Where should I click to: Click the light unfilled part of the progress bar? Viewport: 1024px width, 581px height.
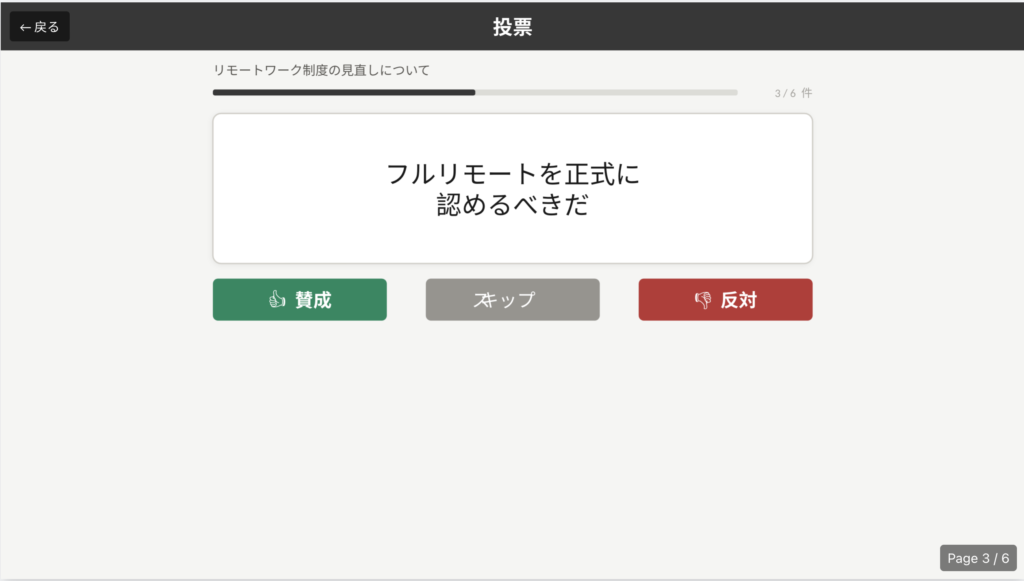pos(606,92)
